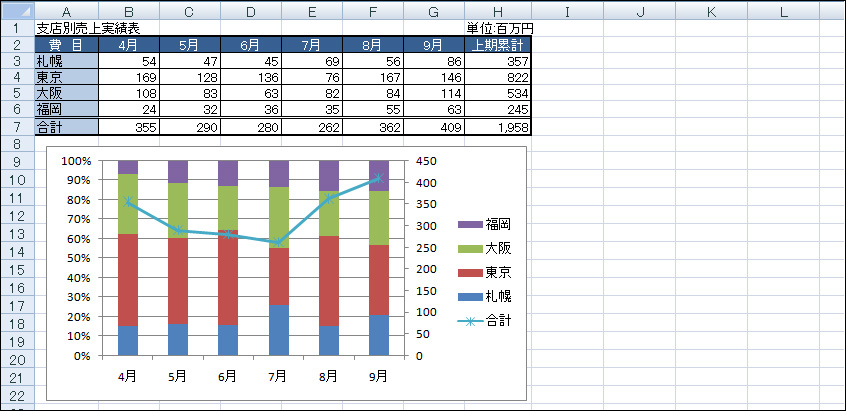The image size is (846, 411).
Task: Select the 合計 line marker in legend
Action: click(x=468, y=321)
